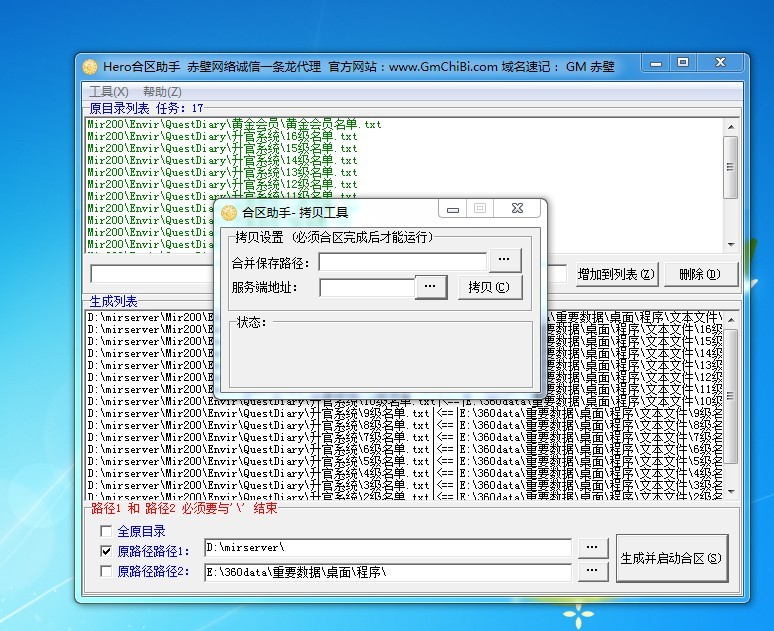
Task: Click browse button for 原路径路径1
Action: pos(593,547)
